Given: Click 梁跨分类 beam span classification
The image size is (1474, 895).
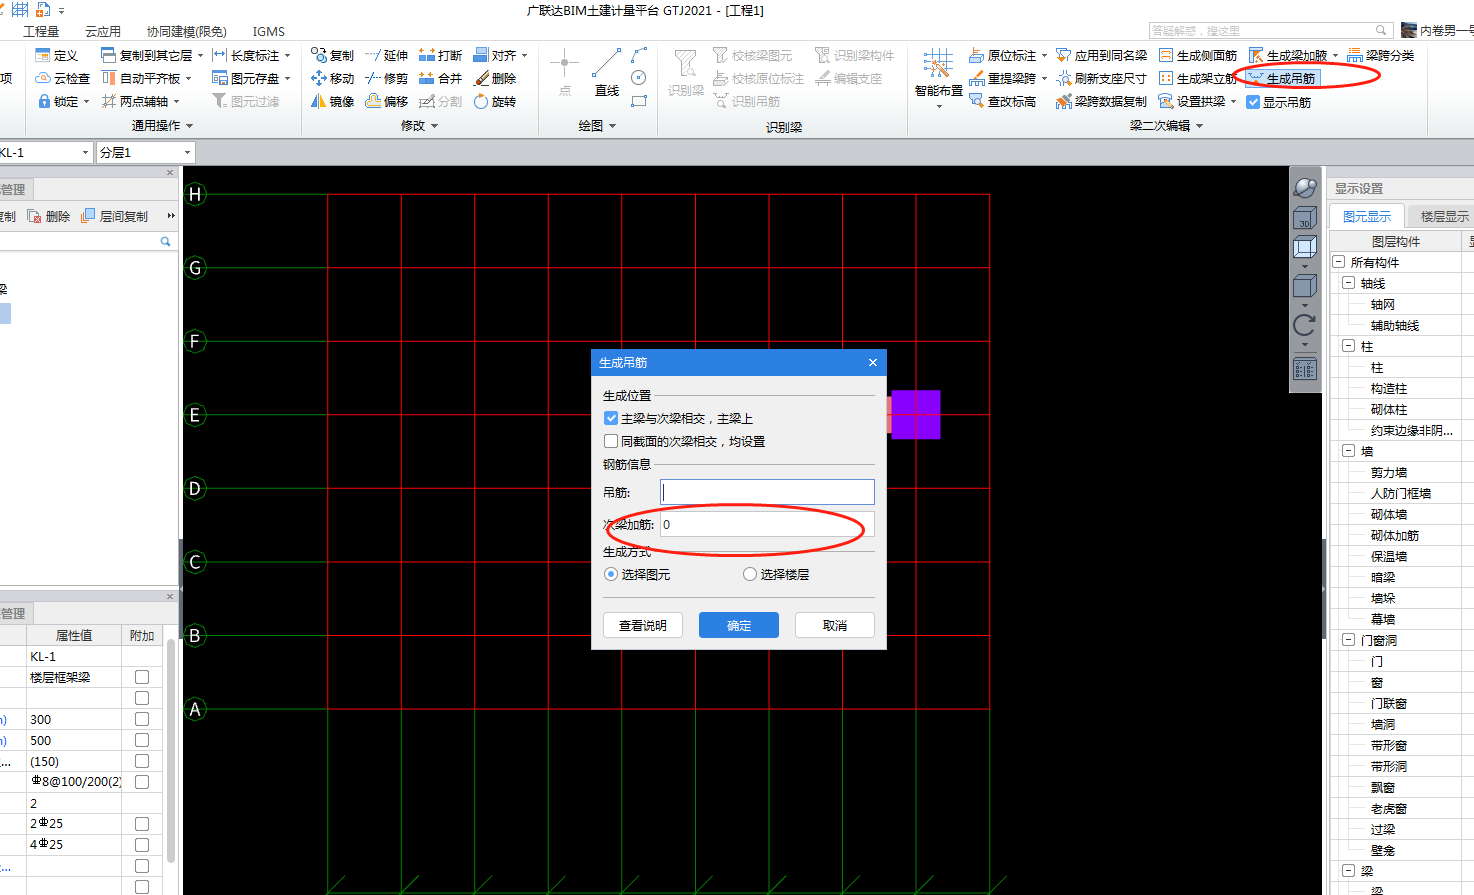Looking at the screenshot, I should (x=1380, y=55).
